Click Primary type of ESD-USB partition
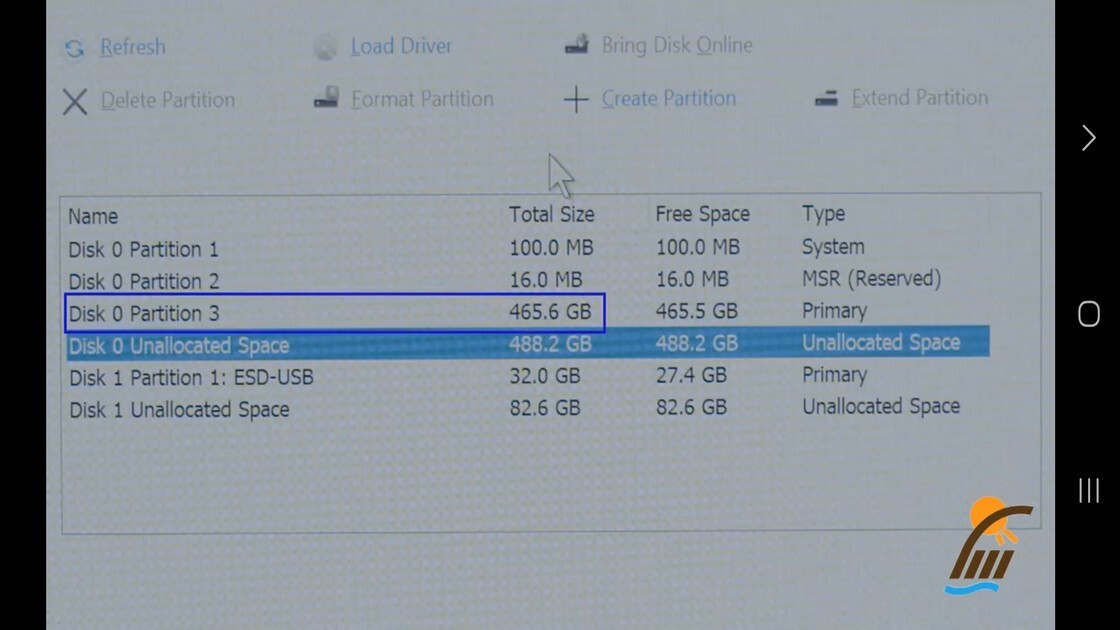This screenshot has height=630, width=1120. (x=834, y=374)
